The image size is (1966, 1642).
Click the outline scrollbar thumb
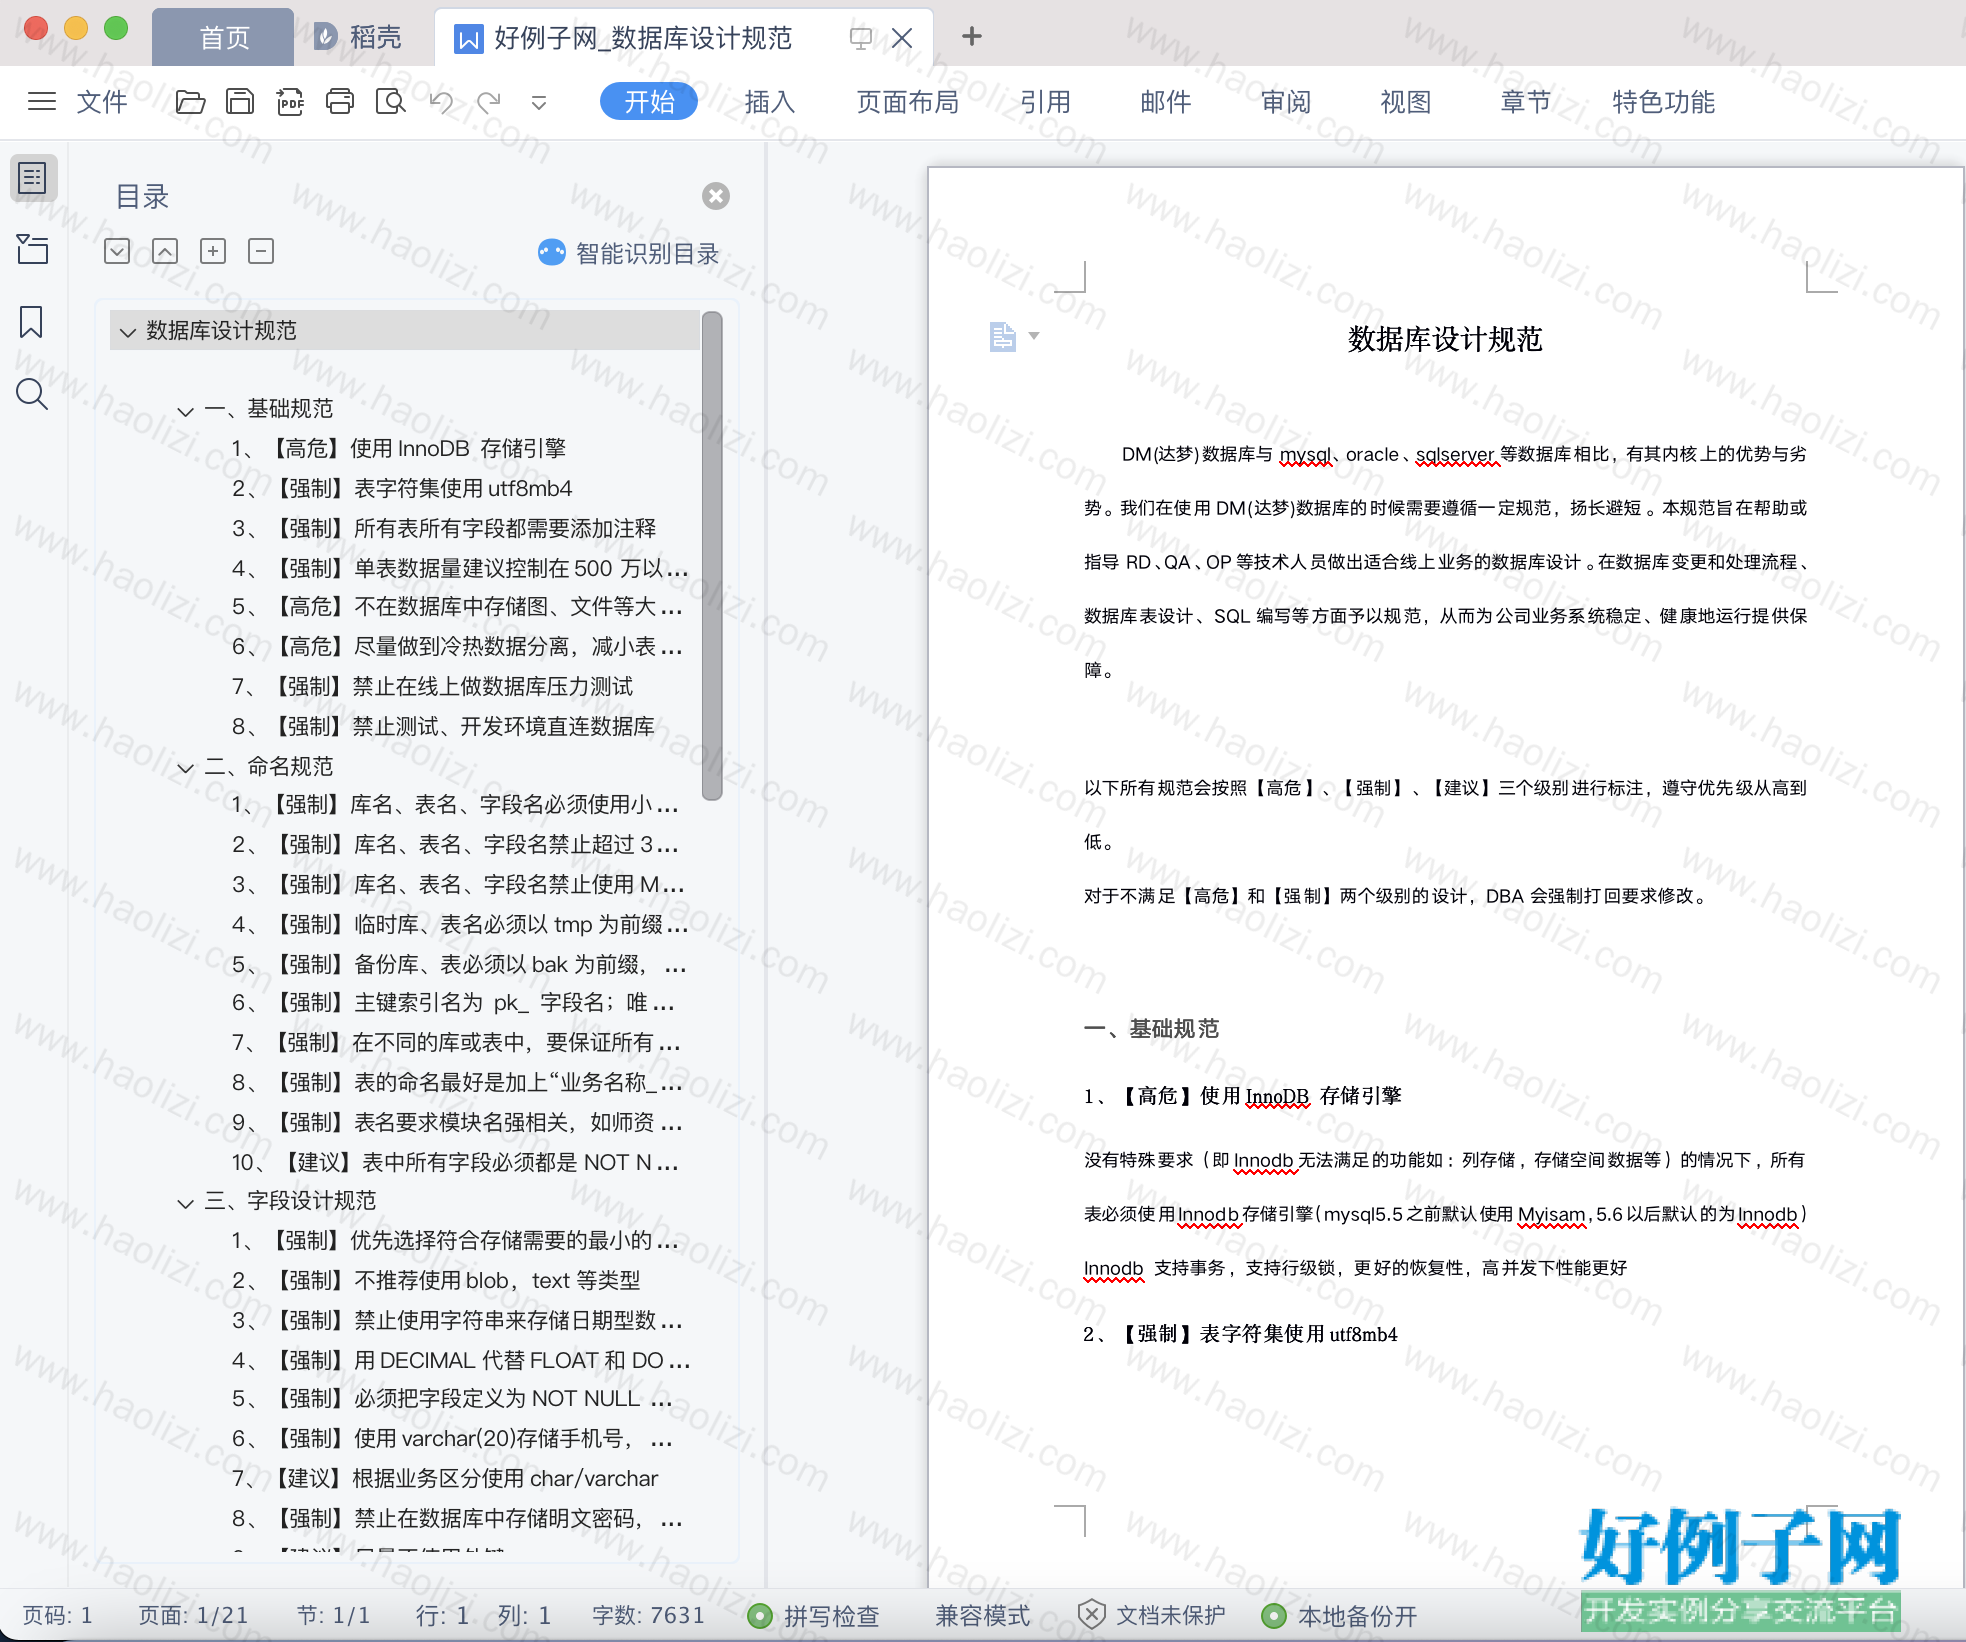click(x=712, y=556)
